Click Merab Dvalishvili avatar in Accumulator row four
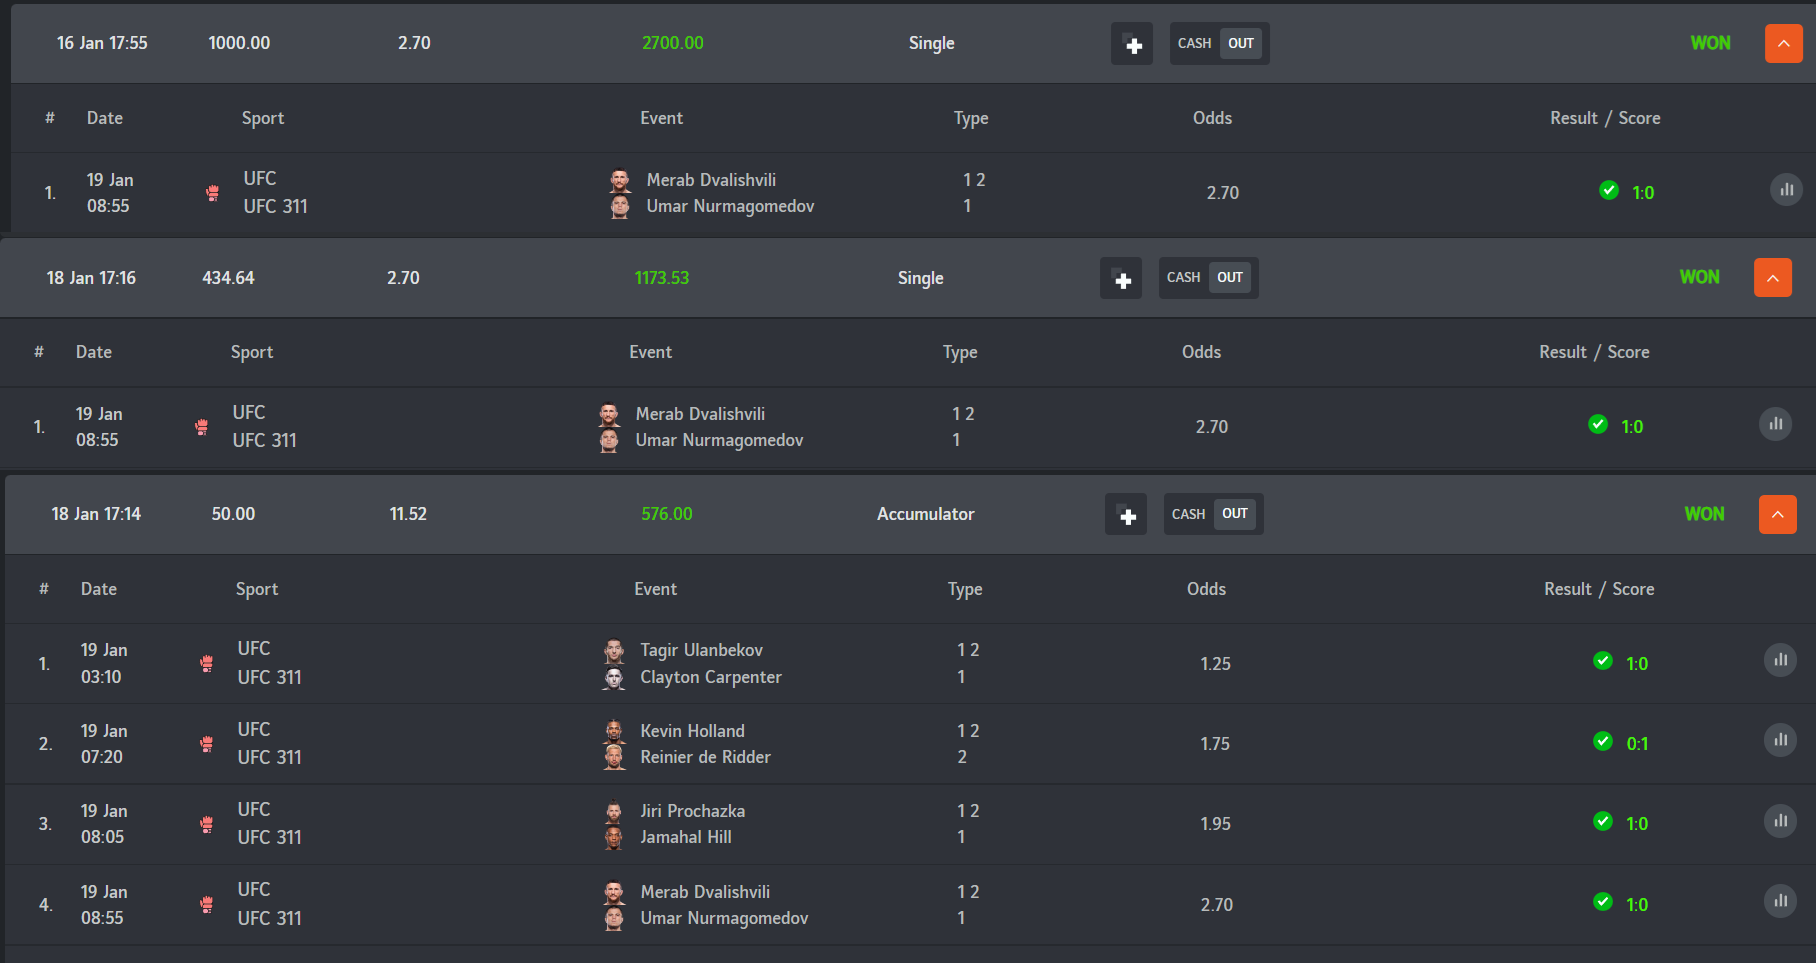Viewport: 1816px width, 963px height. point(614,891)
